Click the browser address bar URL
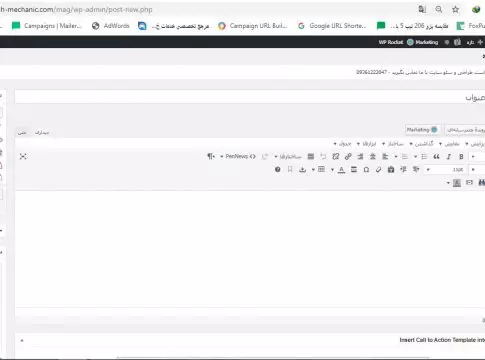This screenshot has height=360, width=485. tap(77, 9)
